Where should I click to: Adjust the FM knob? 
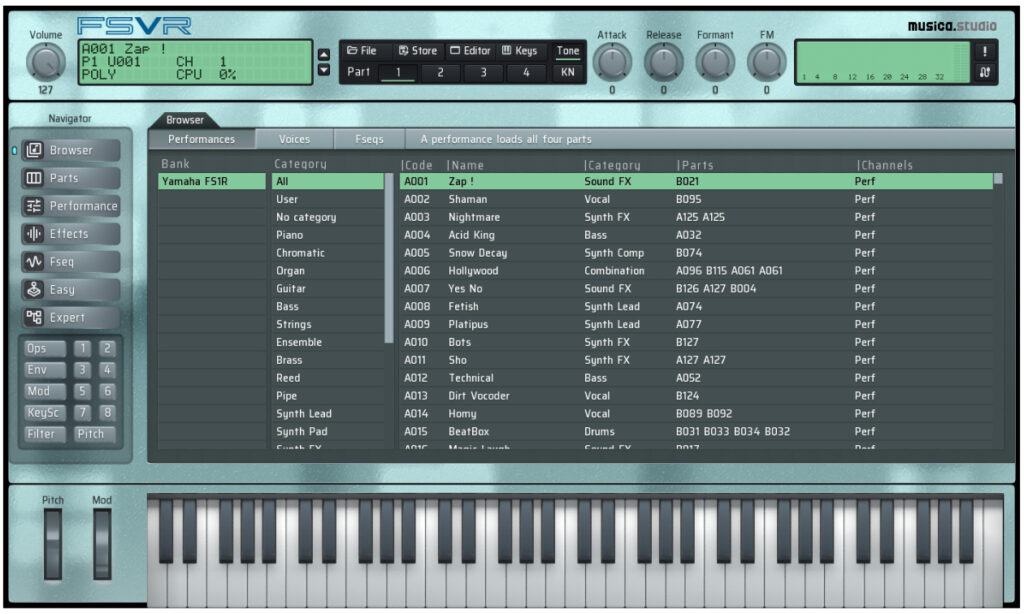pyautogui.click(x=767, y=63)
